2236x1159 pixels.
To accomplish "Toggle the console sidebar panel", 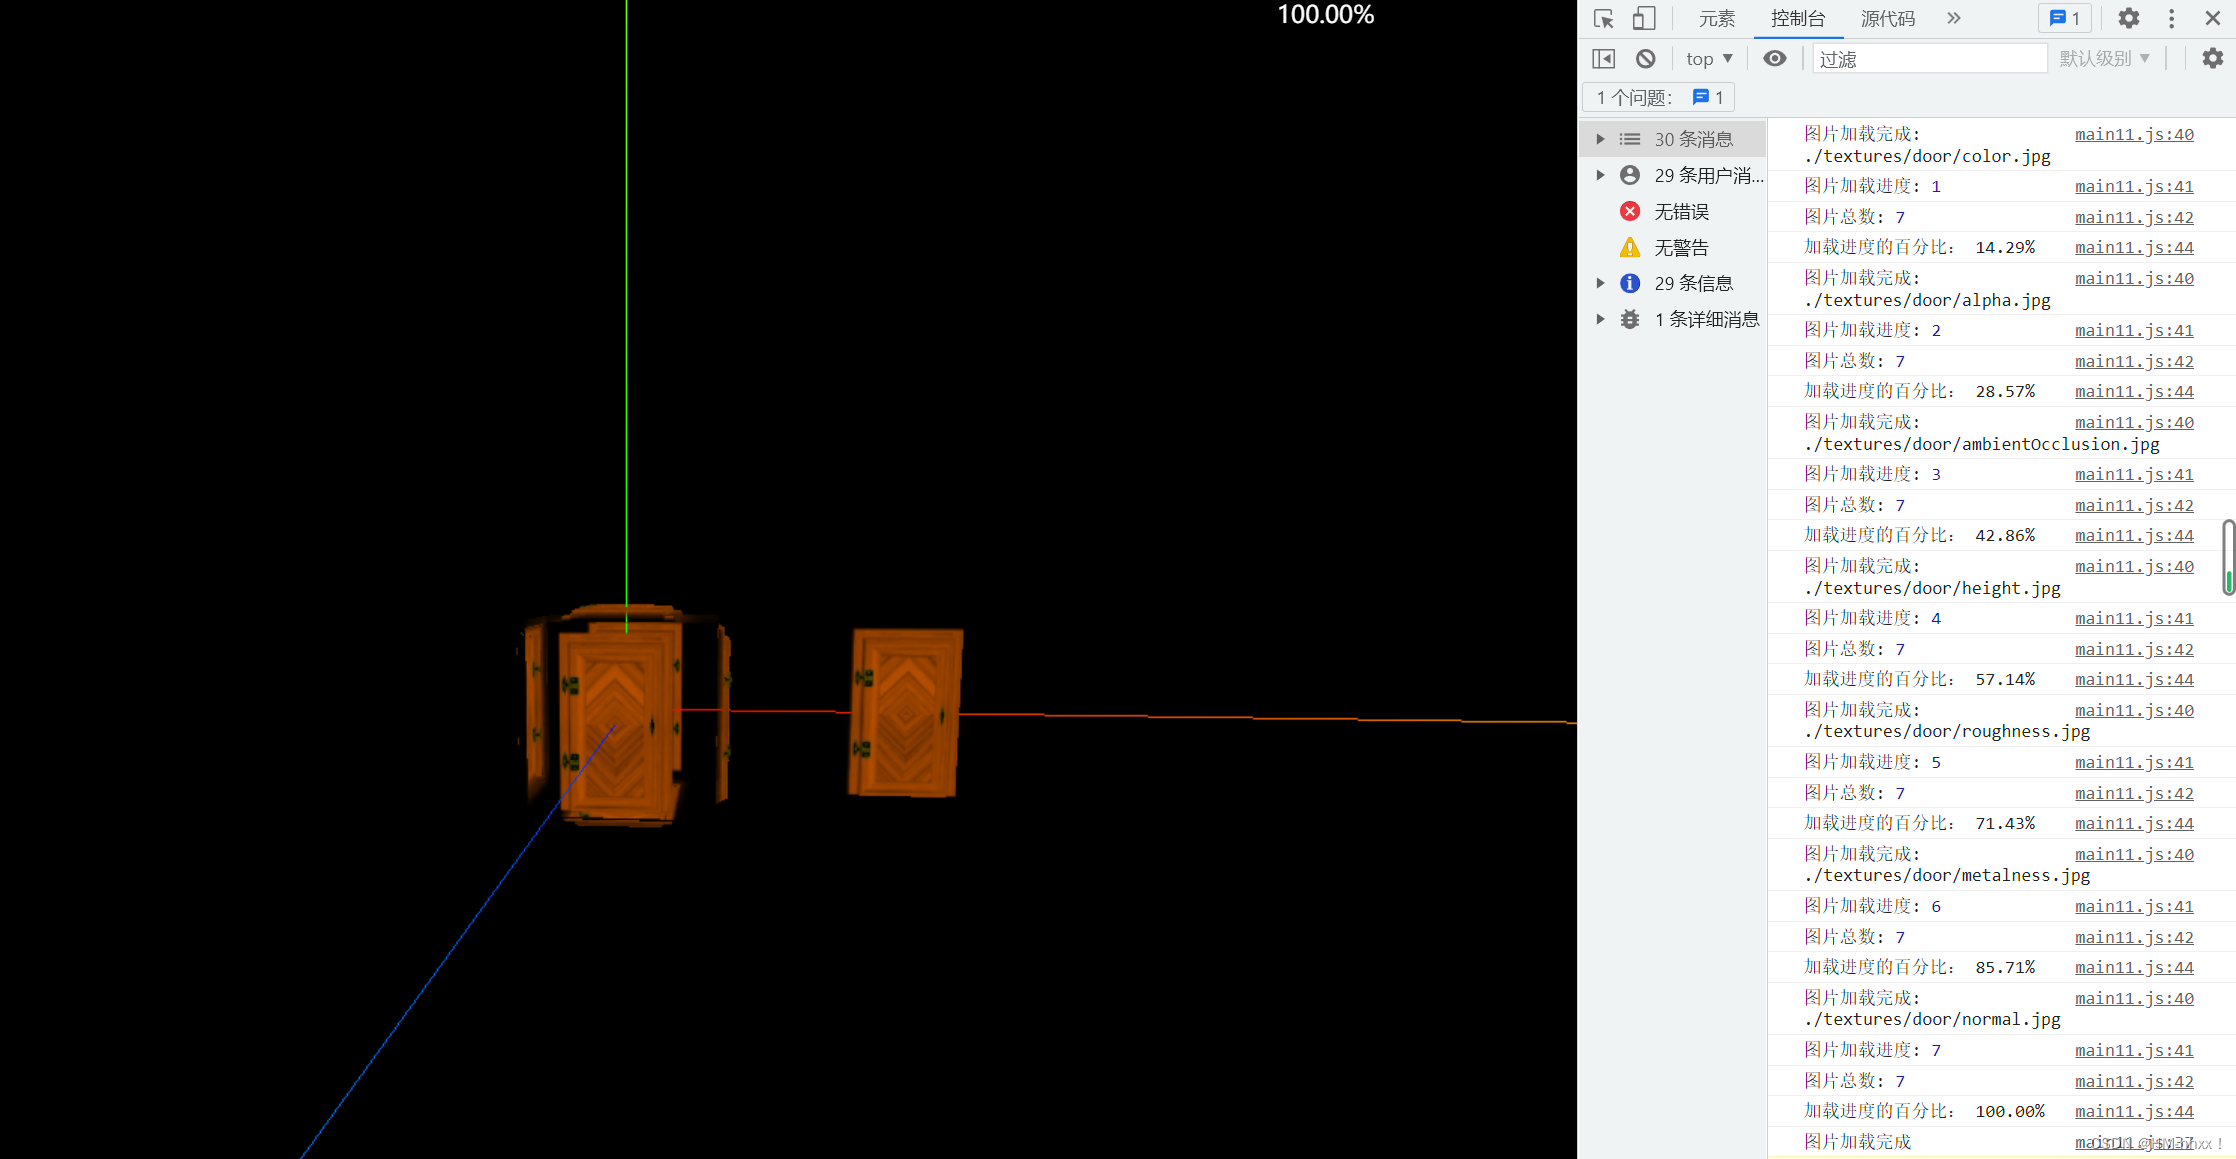I will tap(1603, 59).
